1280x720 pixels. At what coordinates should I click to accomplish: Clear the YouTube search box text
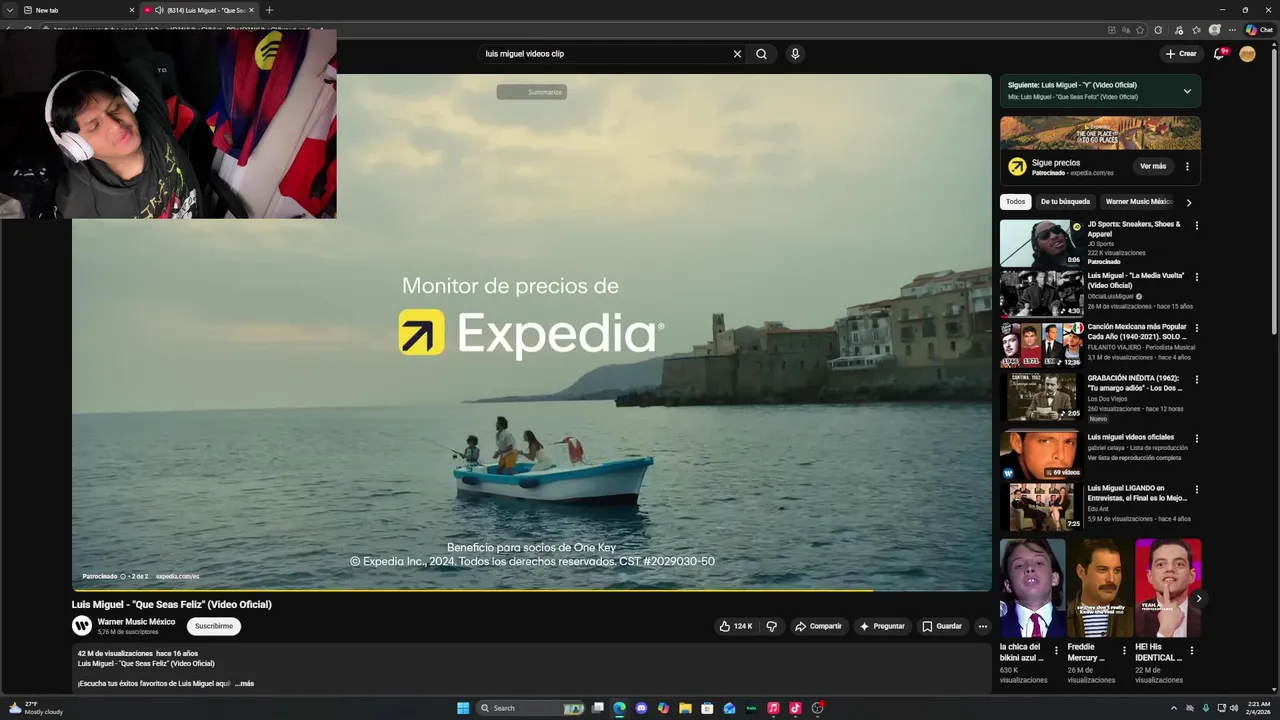click(737, 54)
